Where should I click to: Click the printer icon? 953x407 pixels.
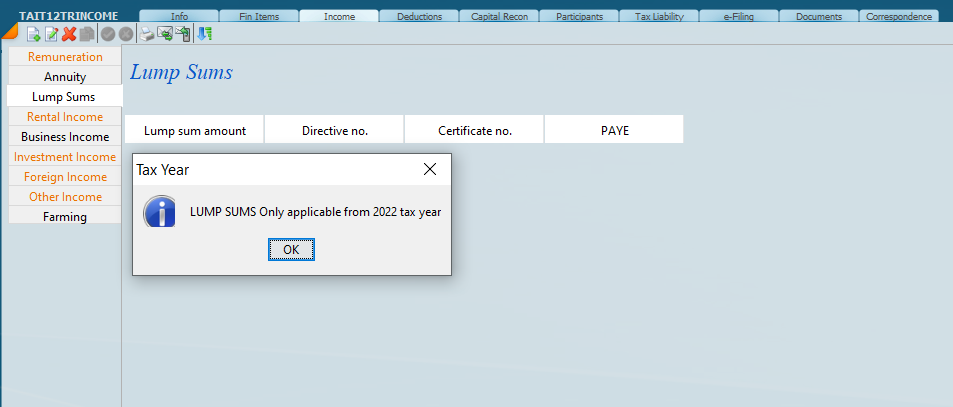pos(147,34)
